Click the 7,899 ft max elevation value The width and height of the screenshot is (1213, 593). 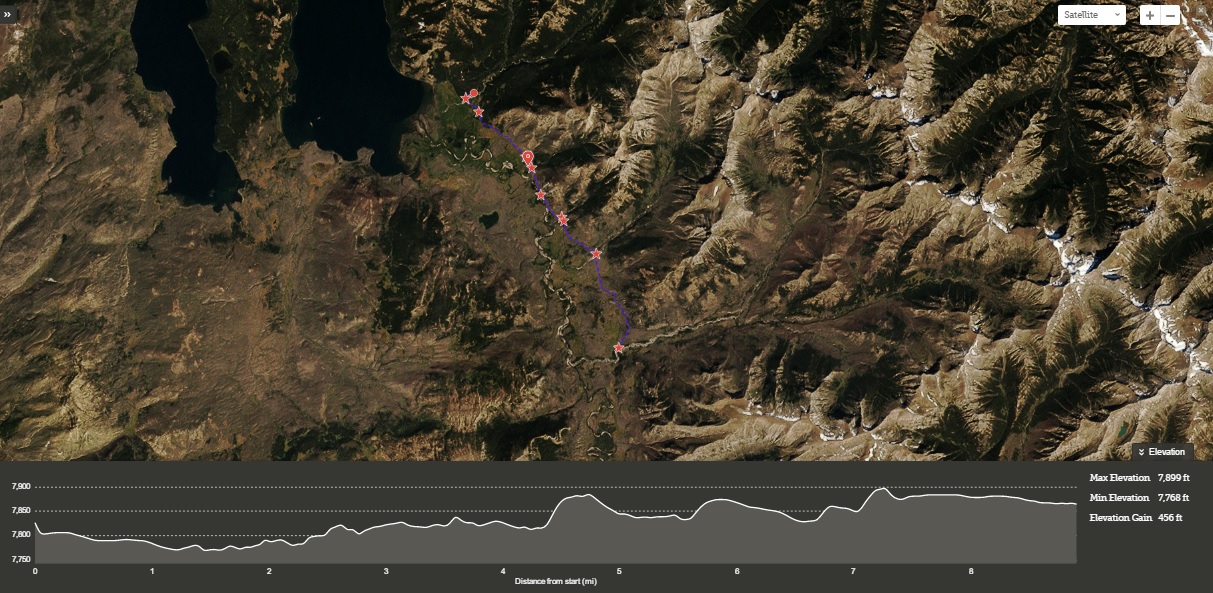pos(1173,478)
